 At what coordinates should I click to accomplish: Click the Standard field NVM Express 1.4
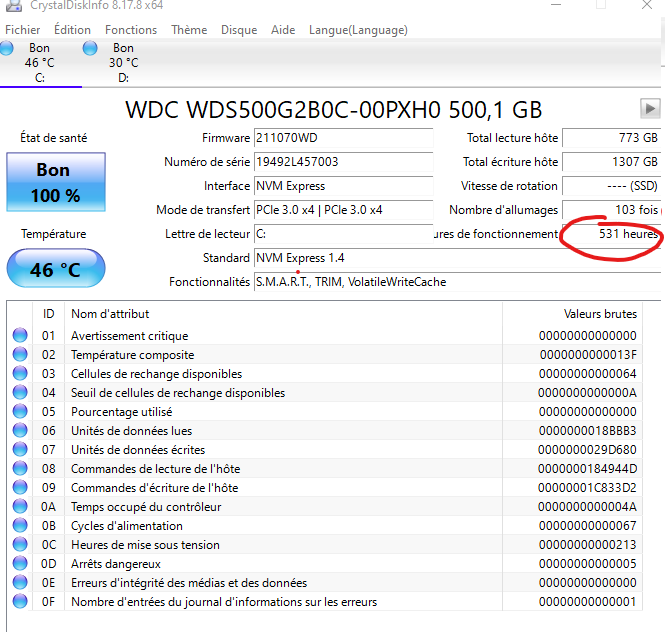click(x=457, y=258)
